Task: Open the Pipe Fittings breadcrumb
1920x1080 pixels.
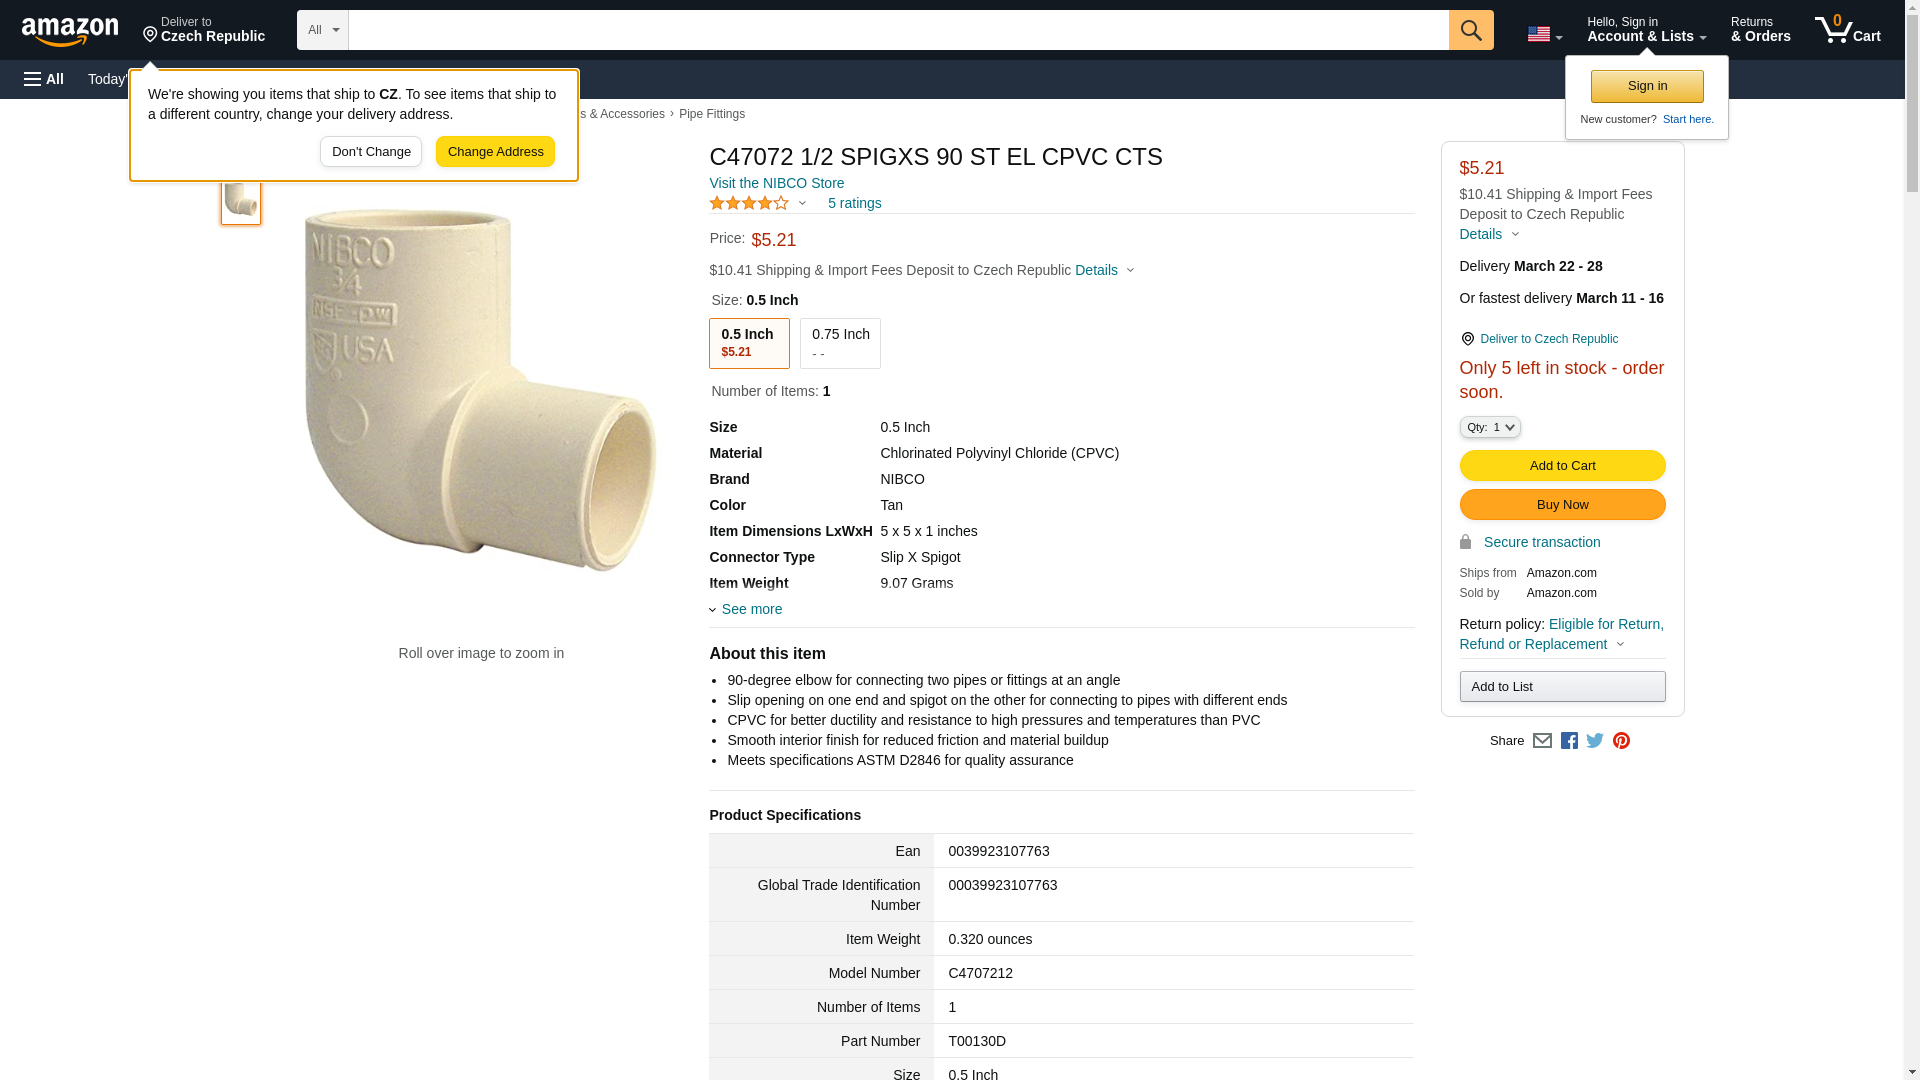Action: 711,114
